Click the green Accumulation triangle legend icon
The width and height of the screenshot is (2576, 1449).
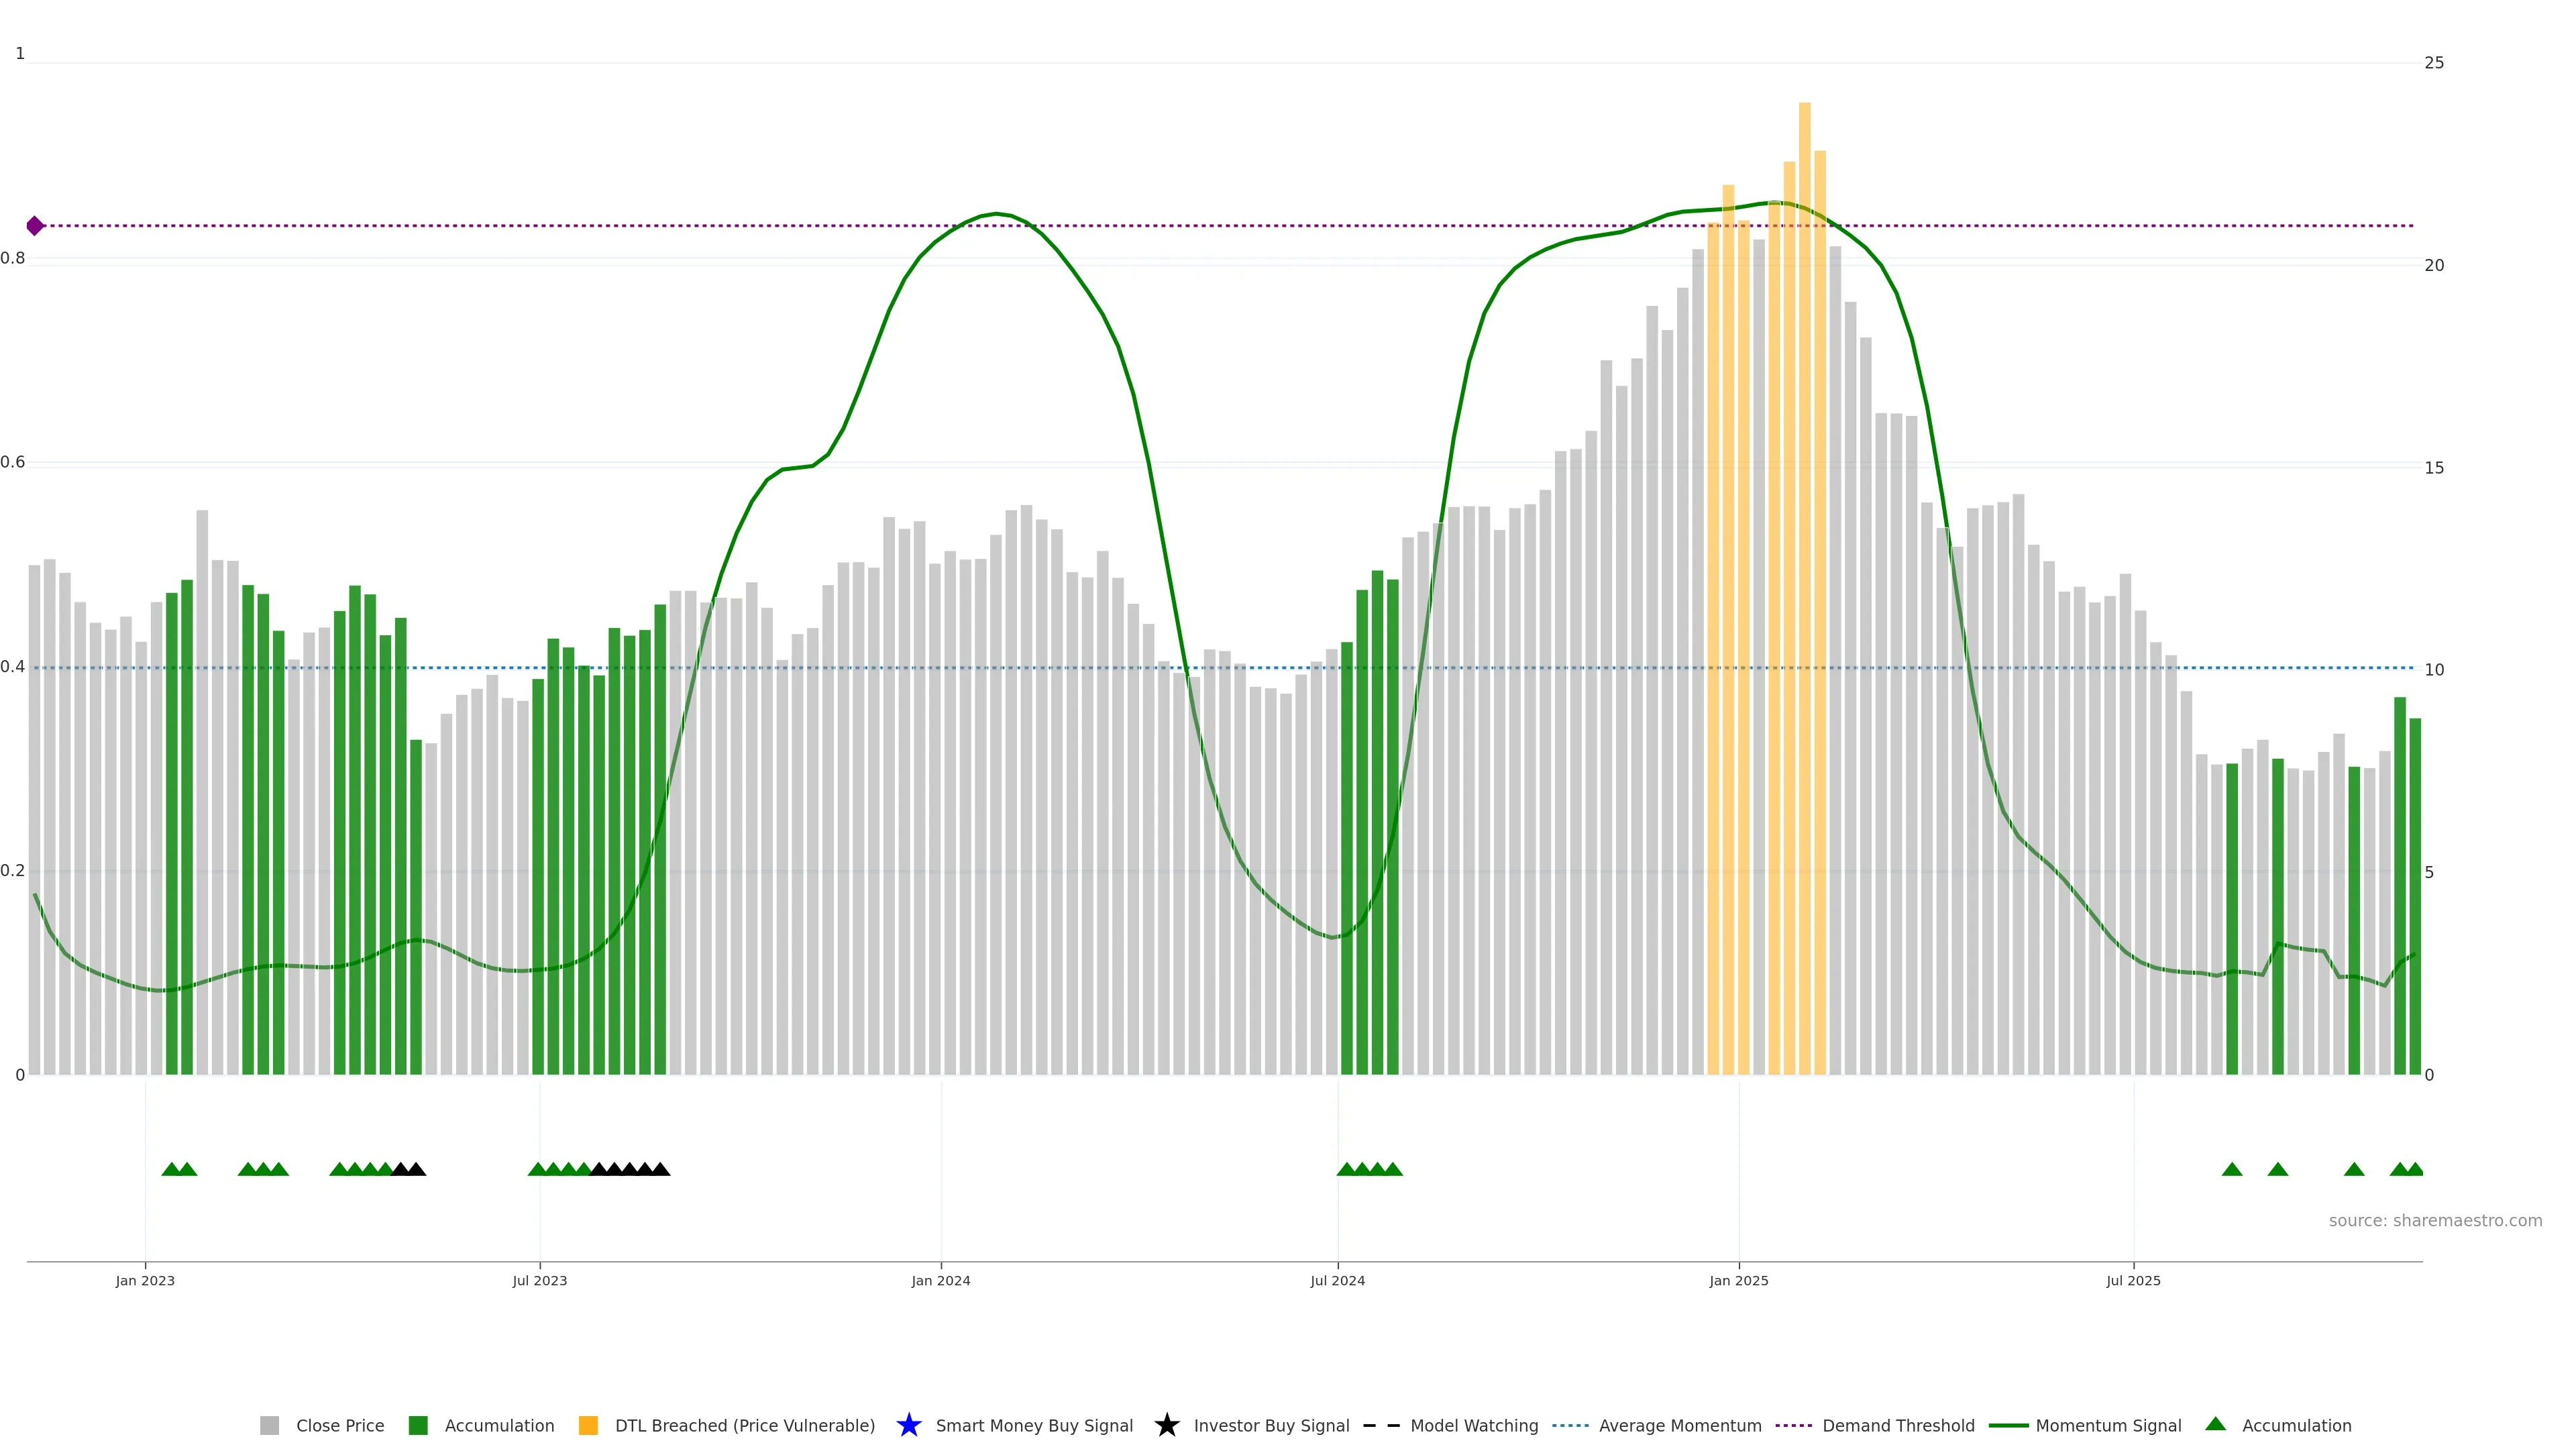pos(2215,1424)
